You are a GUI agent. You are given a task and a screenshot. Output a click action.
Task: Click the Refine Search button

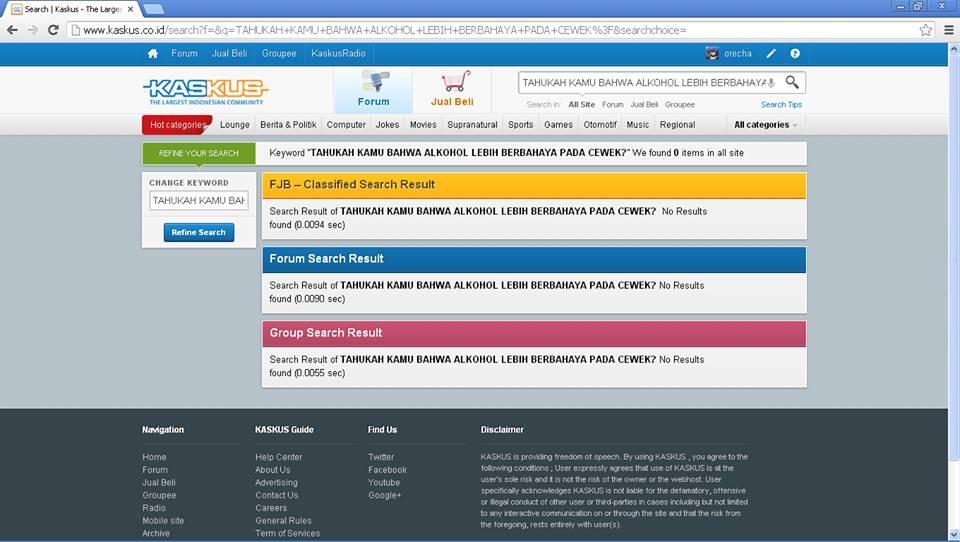click(x=198, y=232)
